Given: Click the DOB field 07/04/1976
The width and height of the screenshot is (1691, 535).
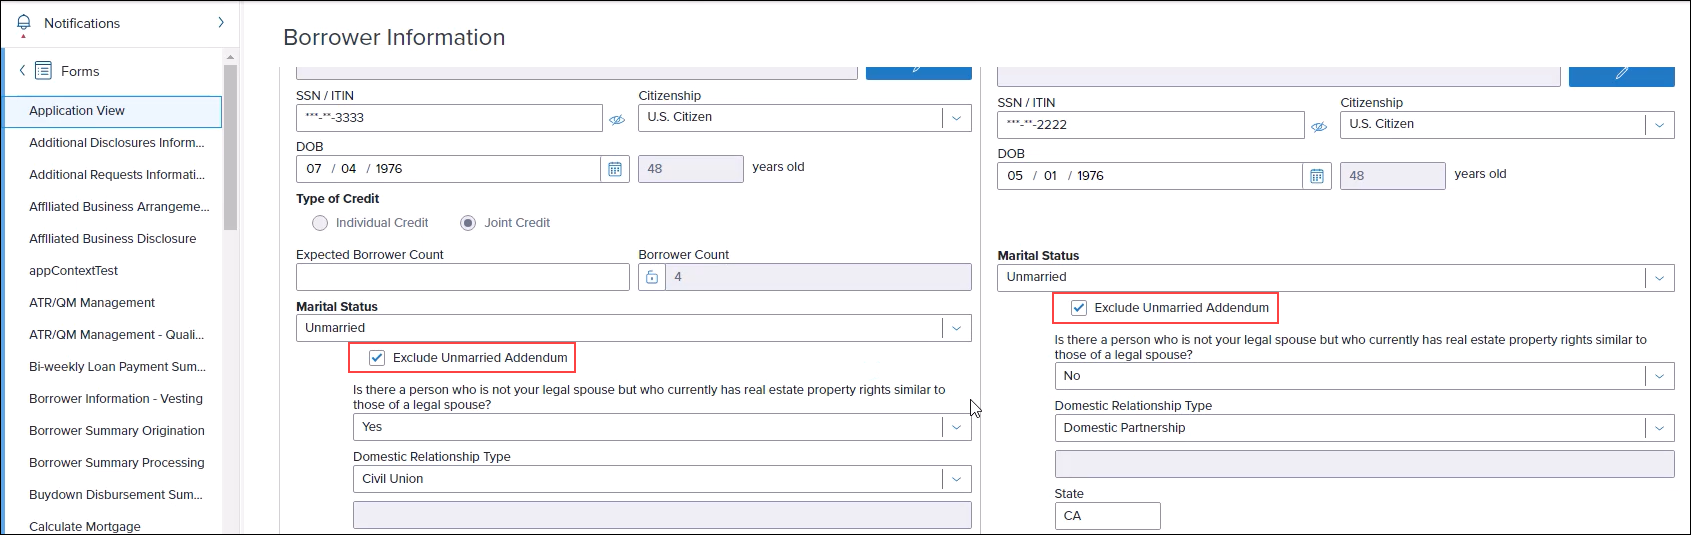Looking at the screenshot, I should (x=448, y=169).
